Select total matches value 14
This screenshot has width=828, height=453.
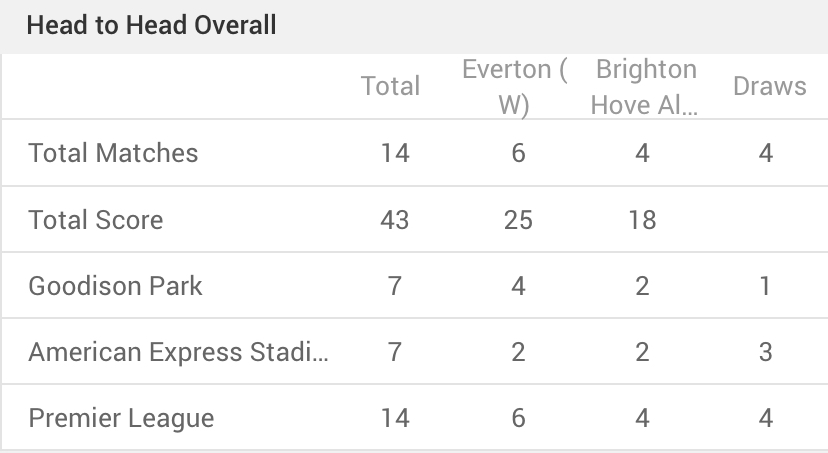(395, 153)
